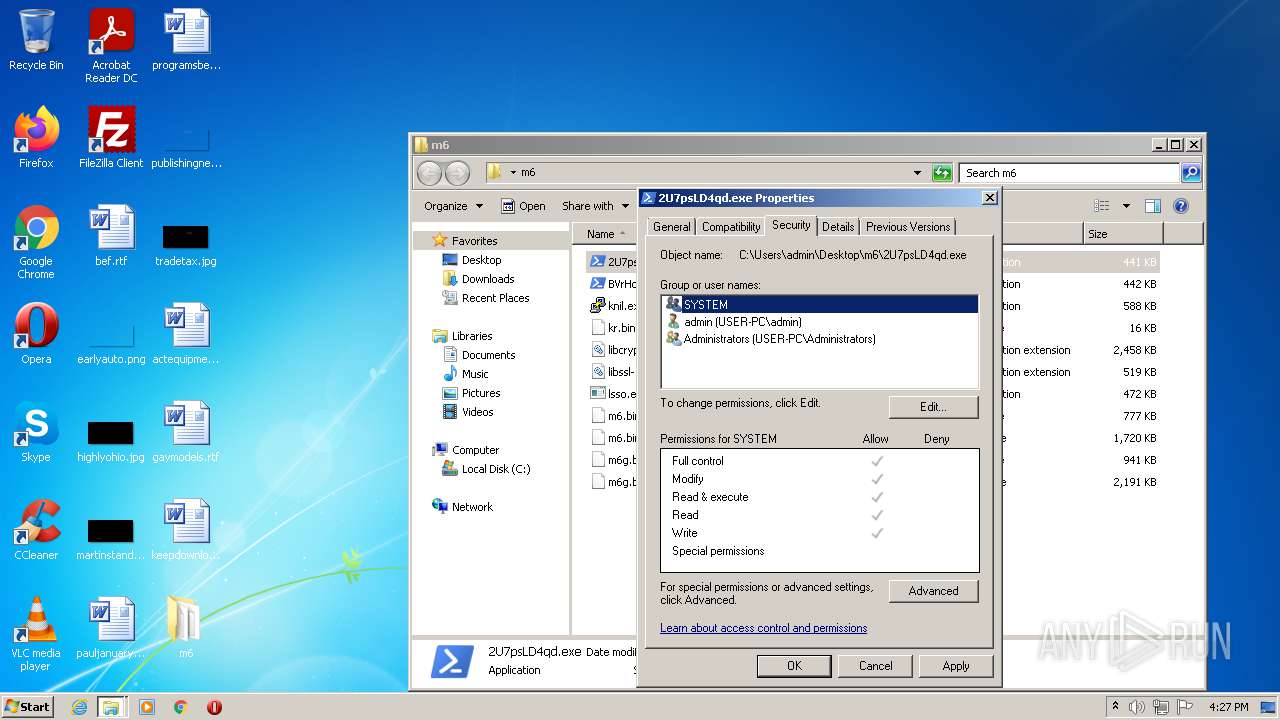Open the Videos library
Screen dimensions: 1280x720
click(x=477, y=412)
